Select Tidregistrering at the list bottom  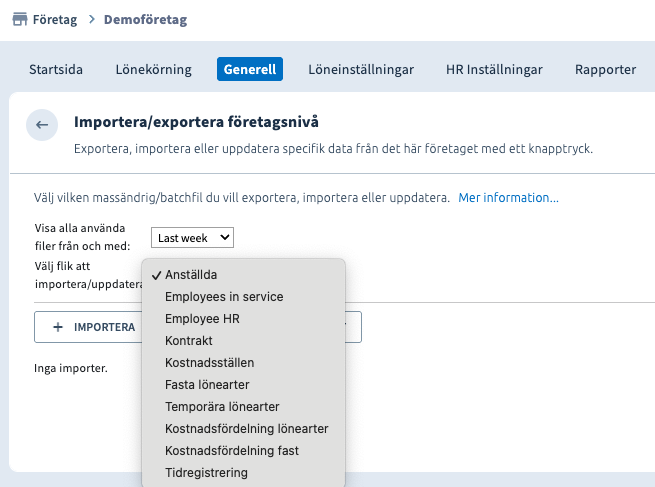tap(206, 473)
